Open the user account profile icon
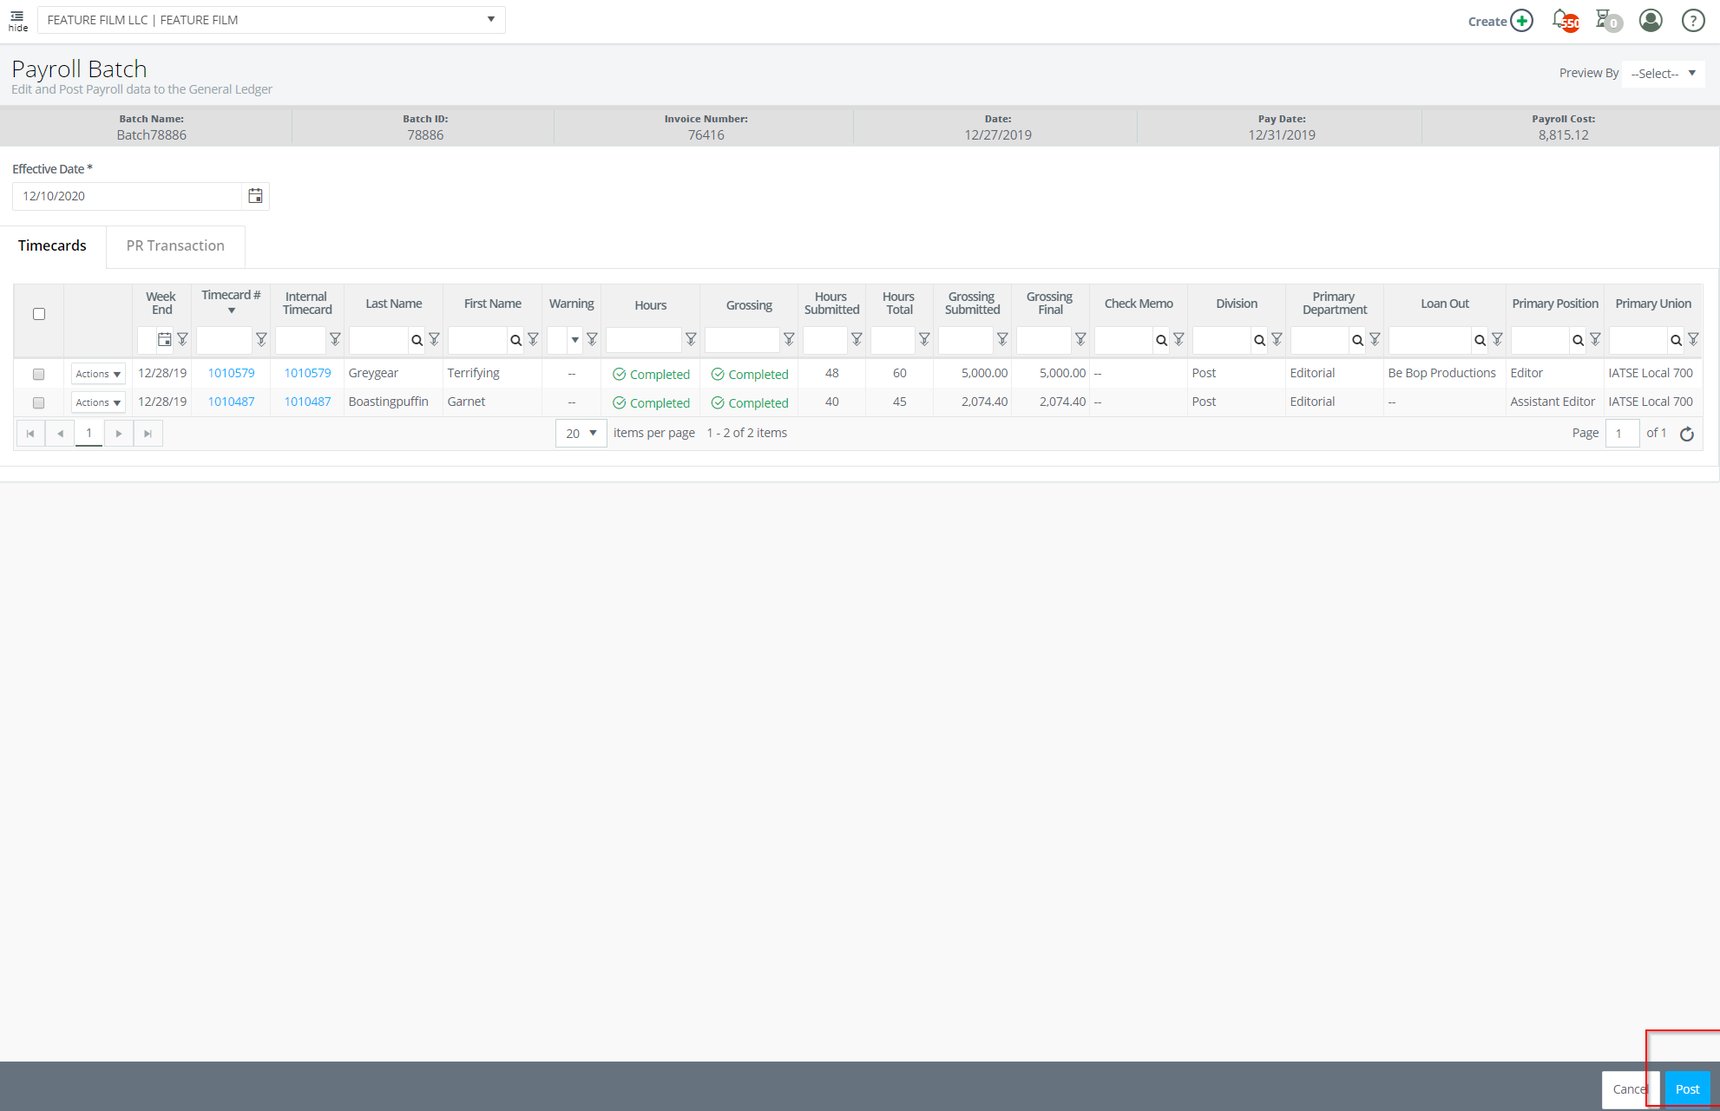This screenshot has height=1111, width=1720. click(1650, 20)
